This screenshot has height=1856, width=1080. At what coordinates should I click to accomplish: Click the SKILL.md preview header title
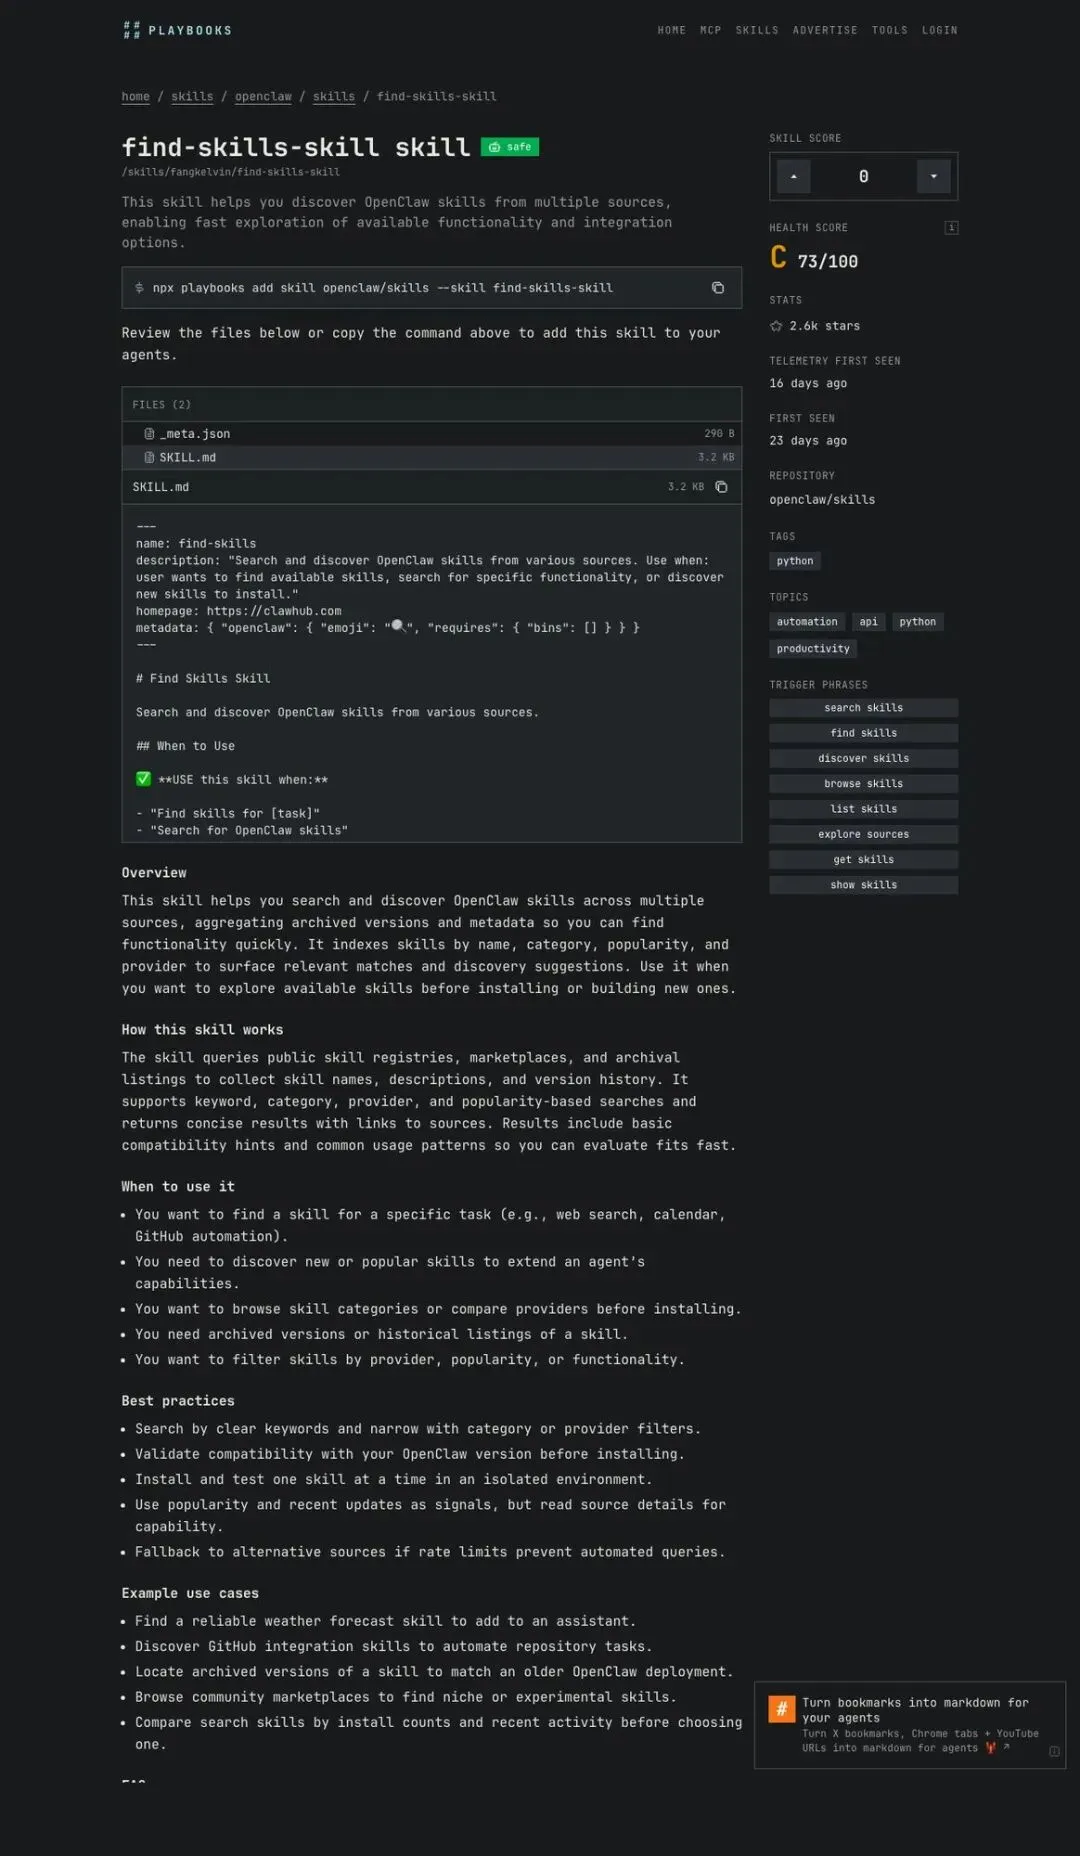tap(161, 487)
